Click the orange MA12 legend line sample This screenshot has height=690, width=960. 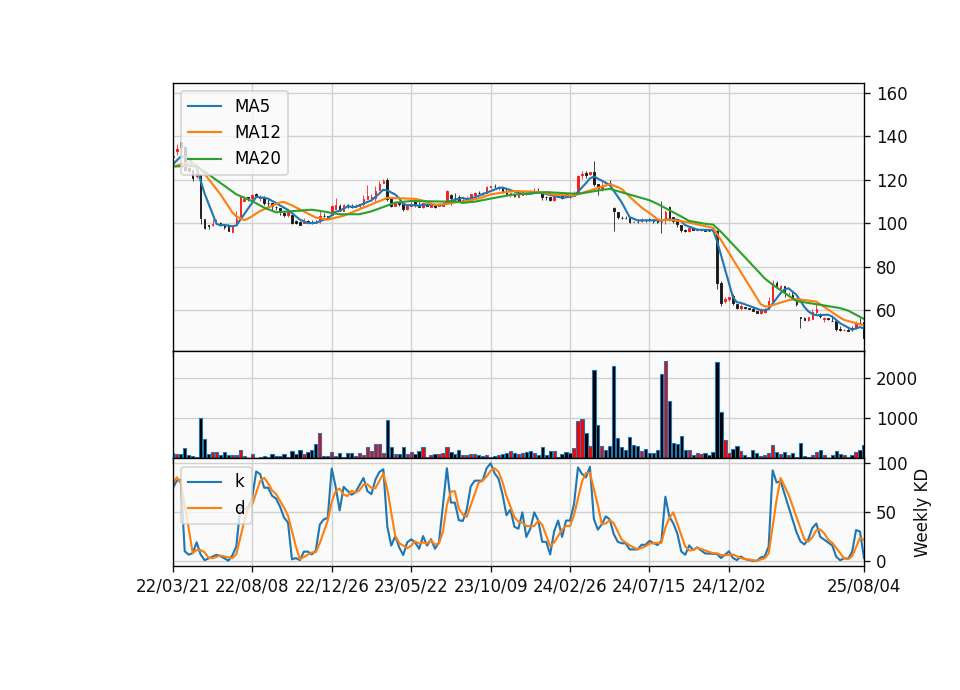pyautogui.click(x=204, y=132)
